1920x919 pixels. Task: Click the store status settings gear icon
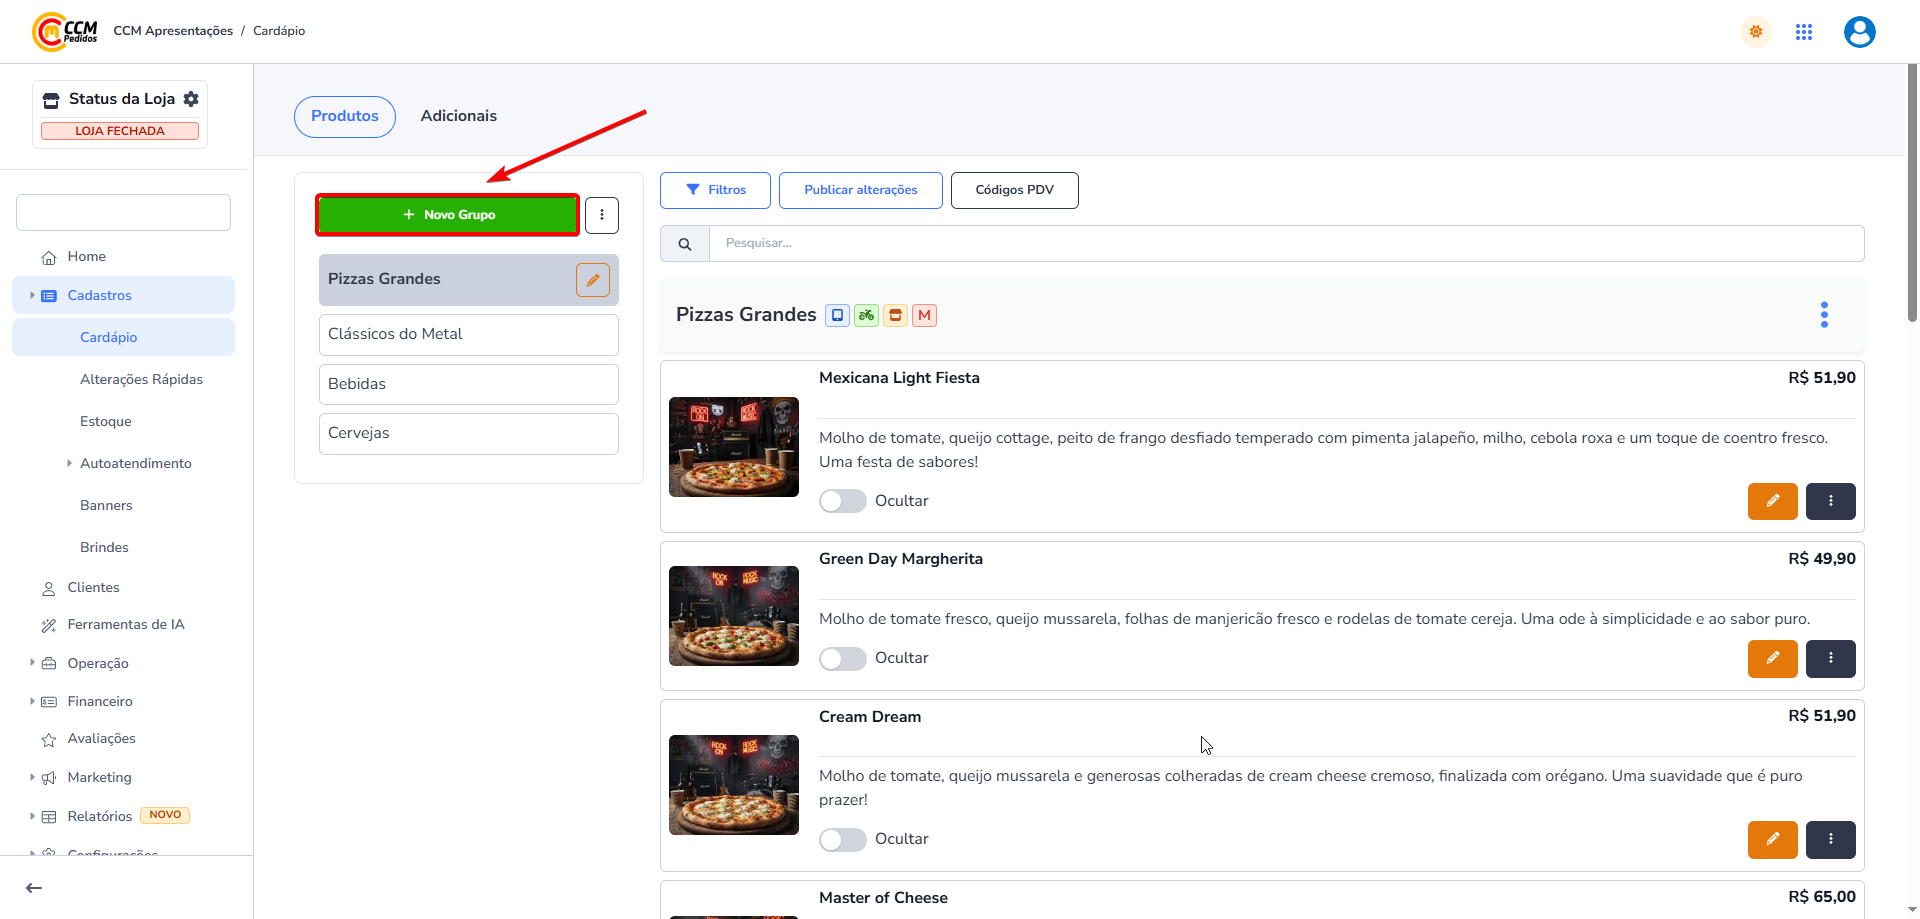tap(191, 99)
